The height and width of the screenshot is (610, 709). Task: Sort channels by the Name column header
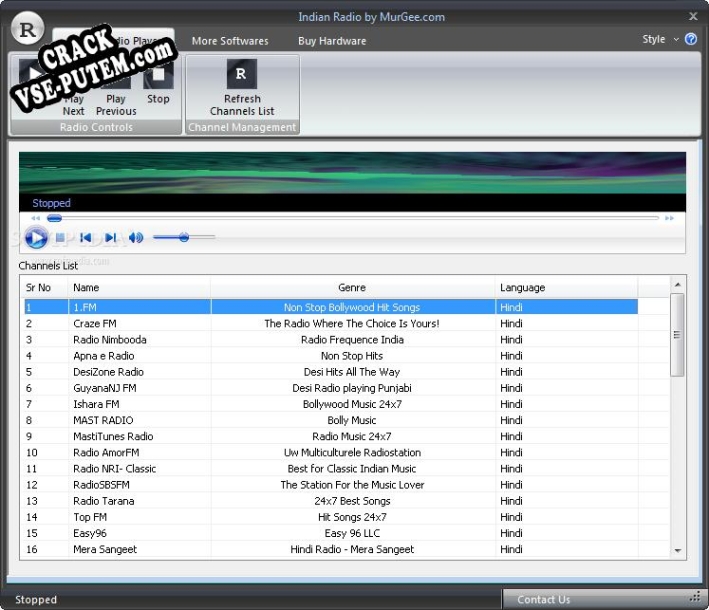click(138, 288)
